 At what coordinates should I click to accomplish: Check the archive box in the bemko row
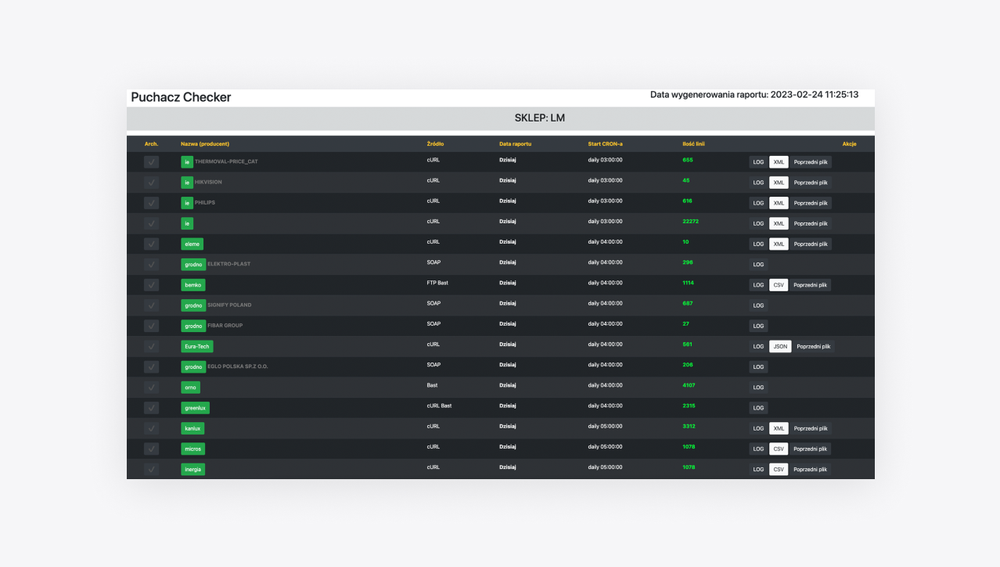pyautogui.click(x=151, y=285)
